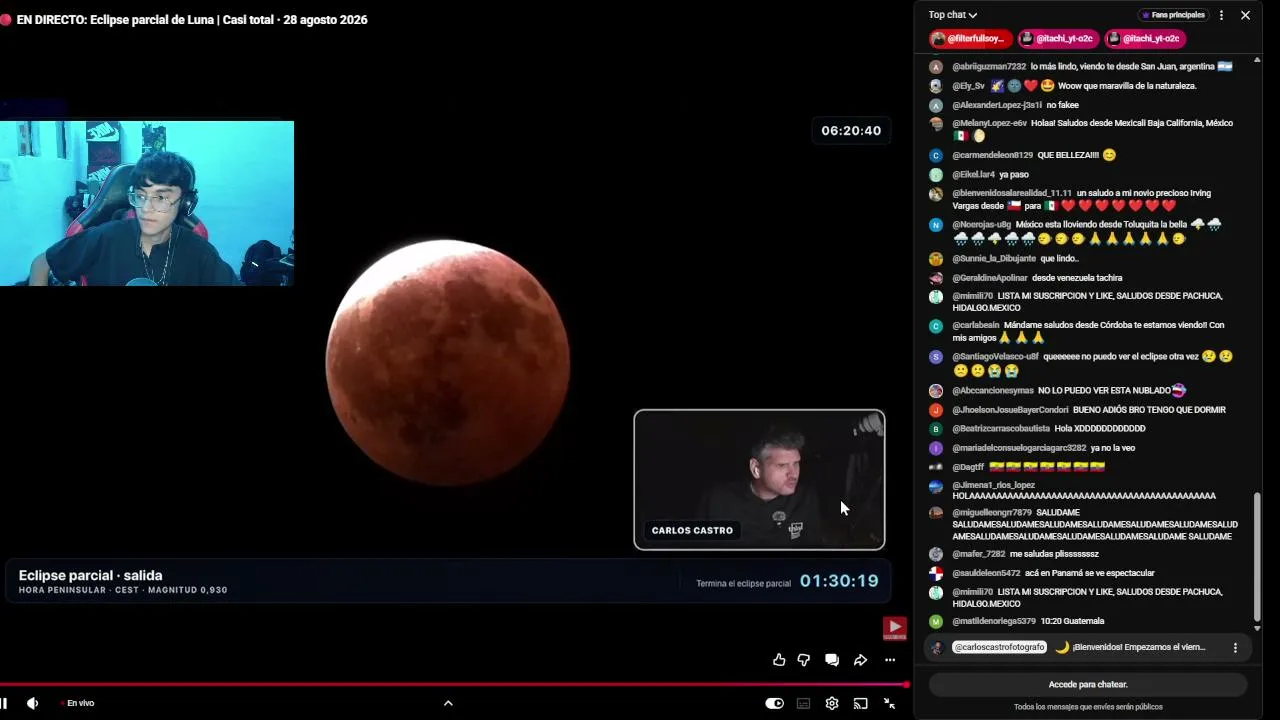Select username @Abccancionesymas in chat
The width and height of the screenshot is (1280, 720).
tap(993, 390)
